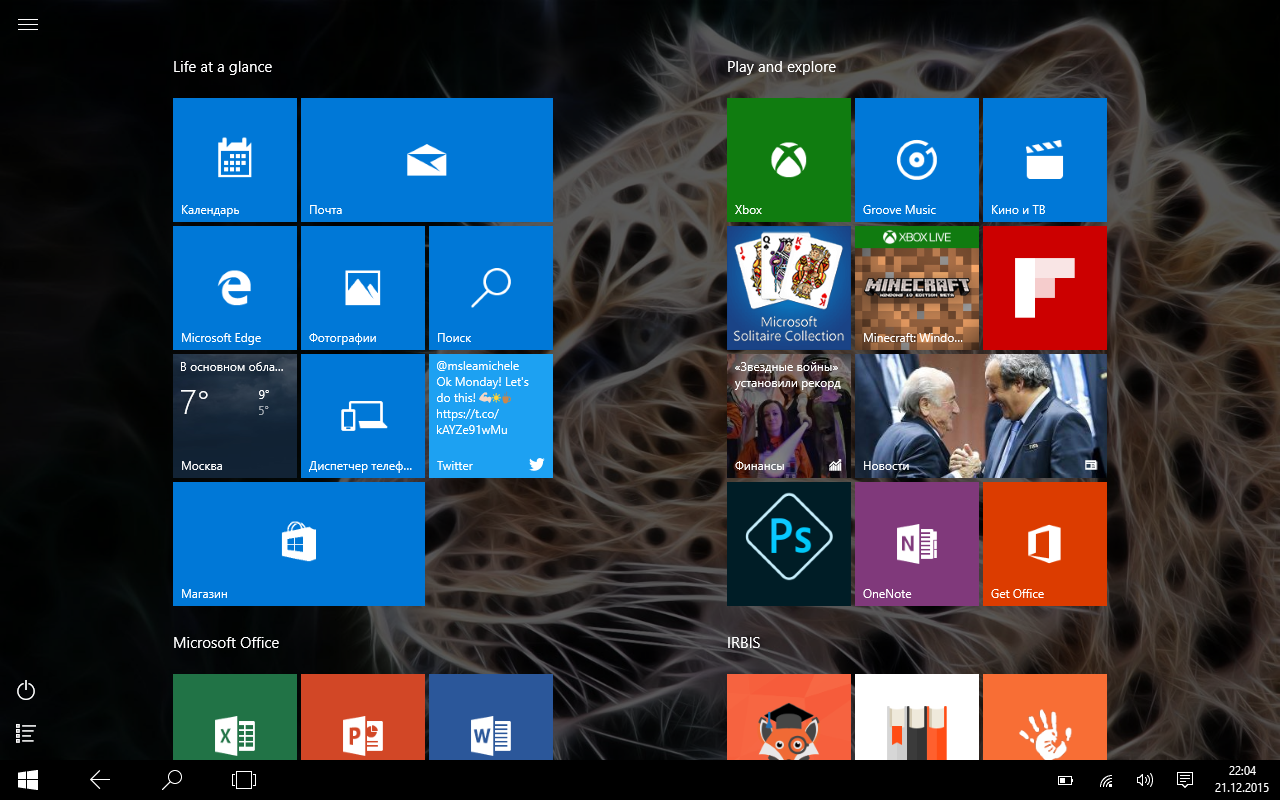Launch the Word tile
This screenshot has height=800, width=1280.
pos(491,717)
